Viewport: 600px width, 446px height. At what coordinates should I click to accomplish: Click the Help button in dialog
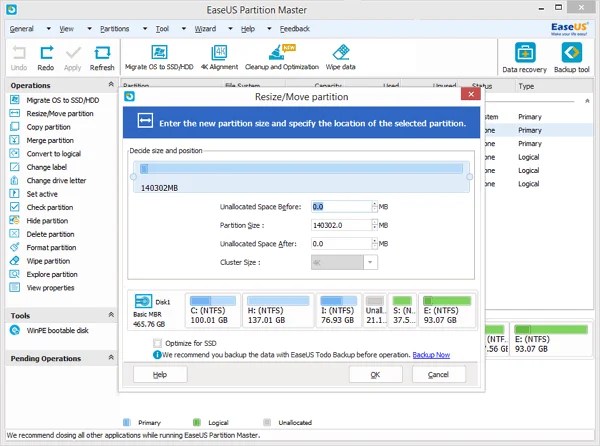(x=160, y=374)
